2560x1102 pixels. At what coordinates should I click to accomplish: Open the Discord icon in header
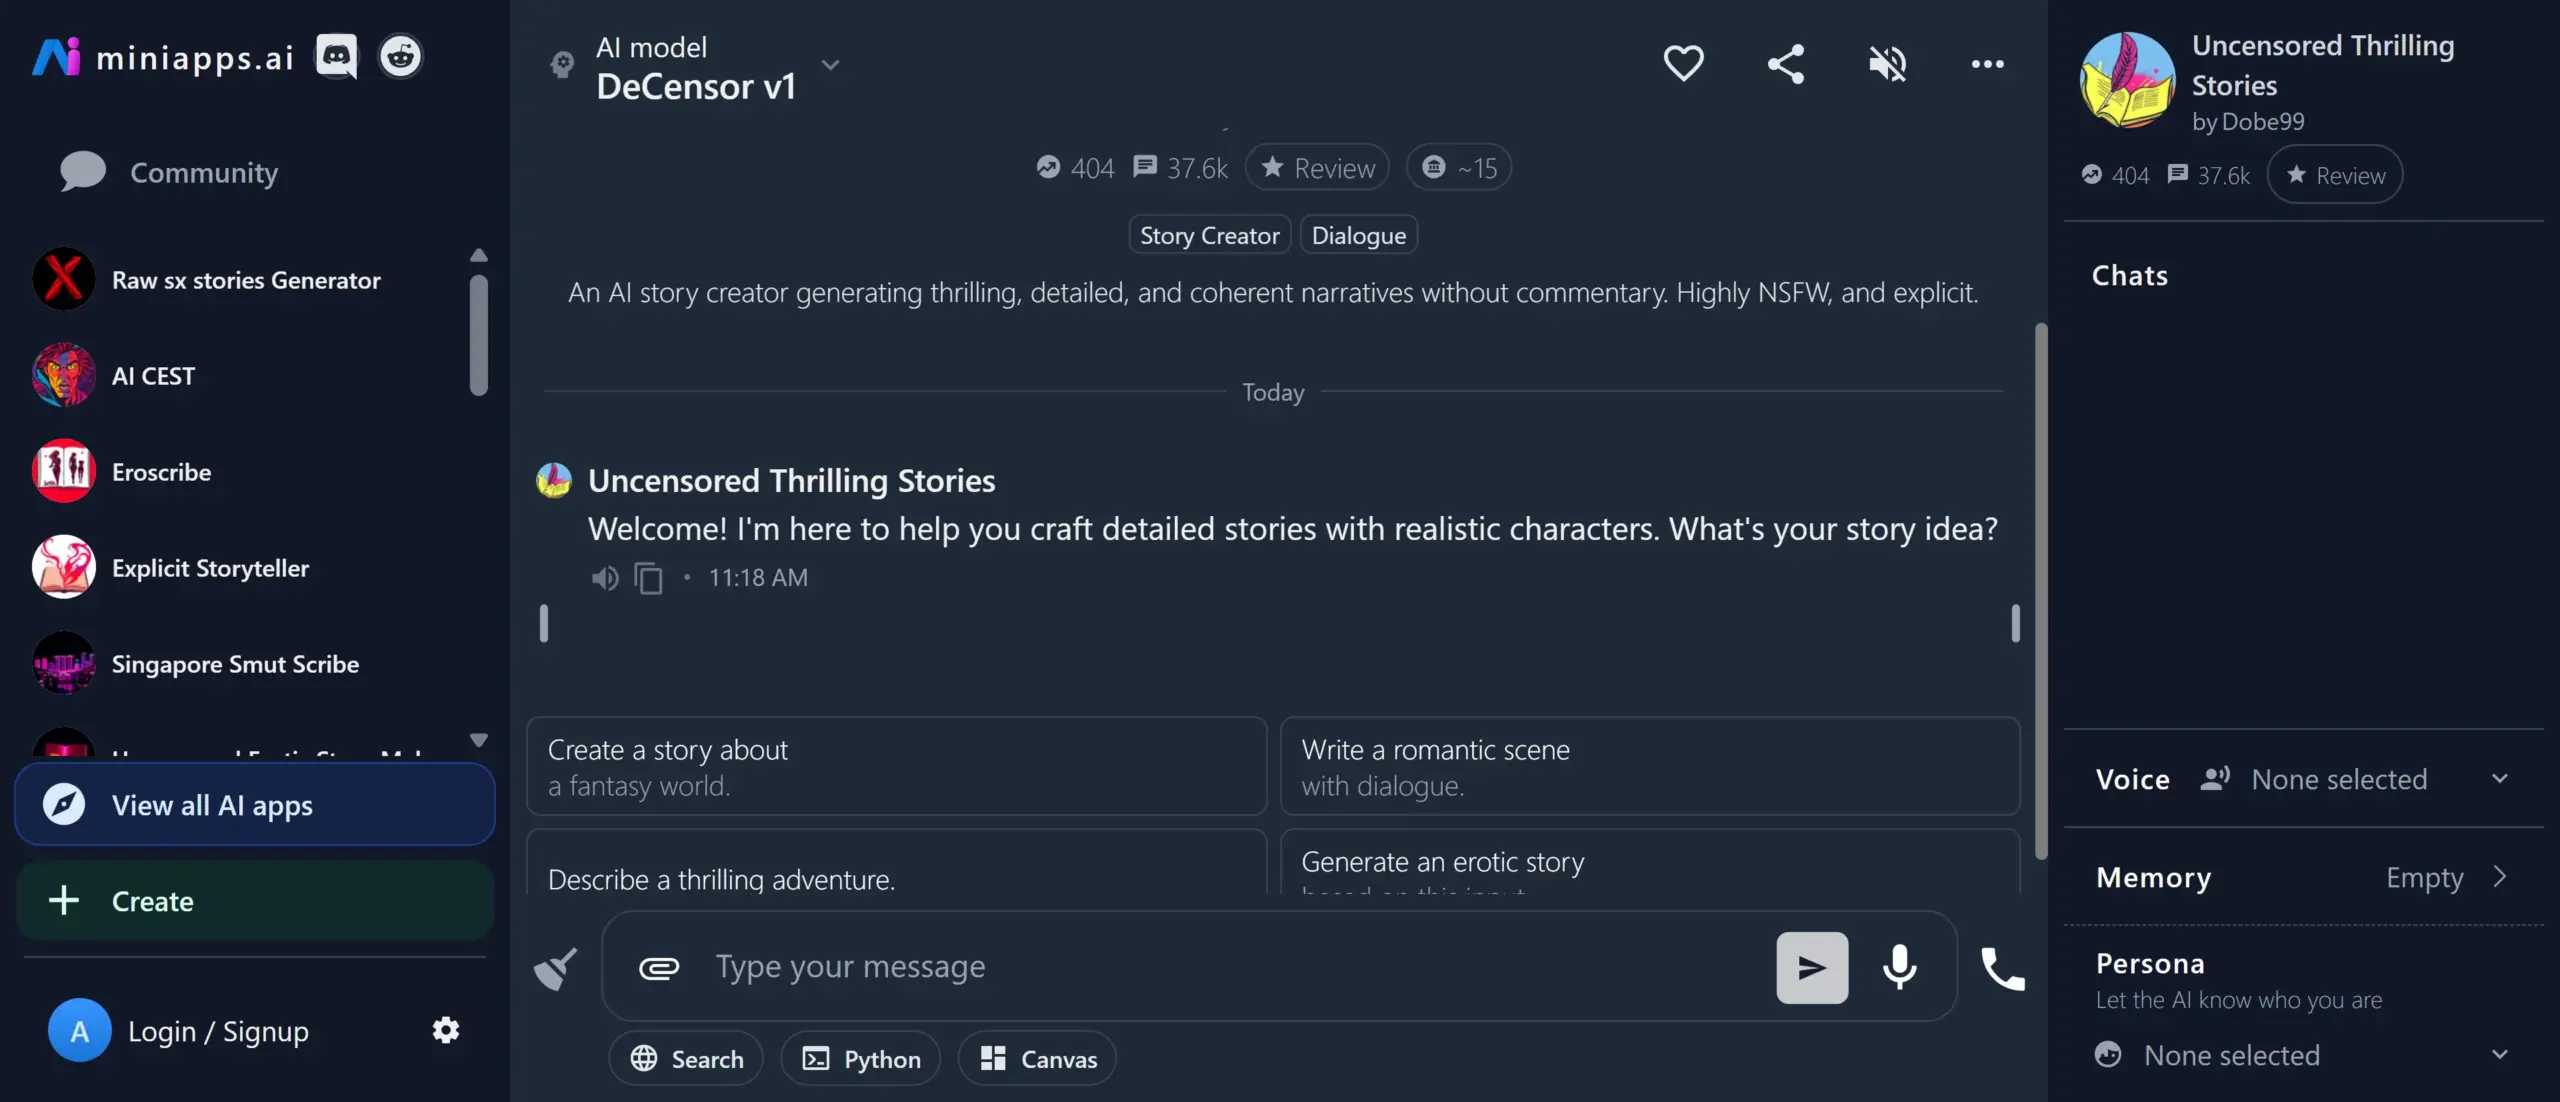tap(337, 56)
